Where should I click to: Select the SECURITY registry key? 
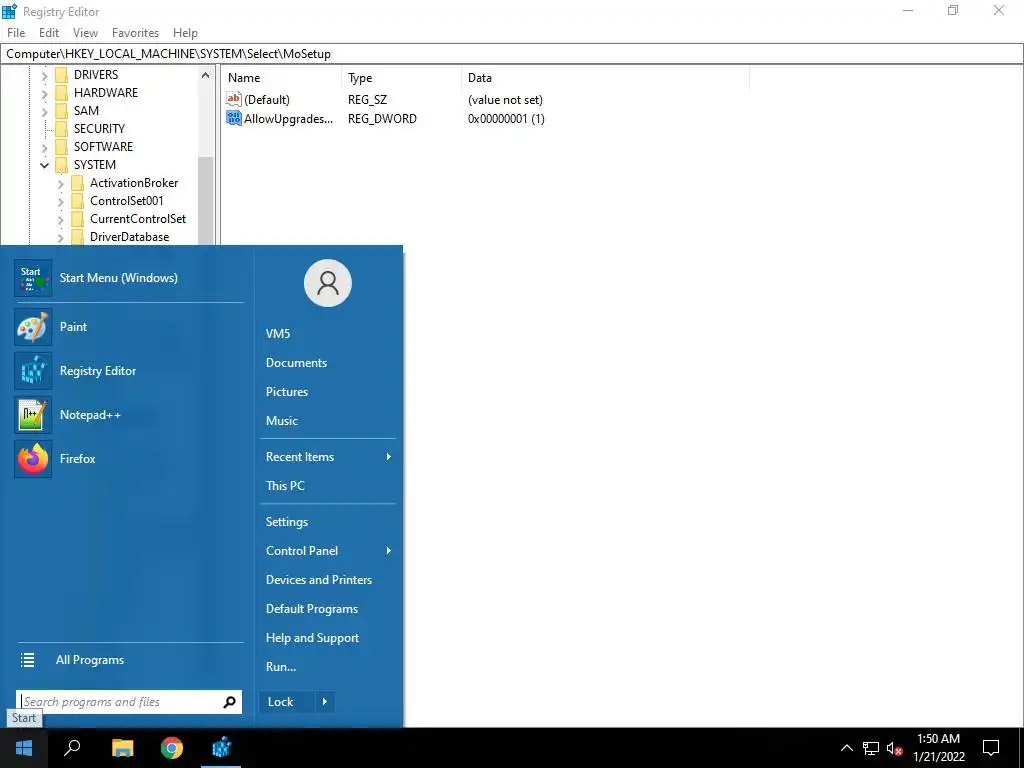click(x=99, y=129)
